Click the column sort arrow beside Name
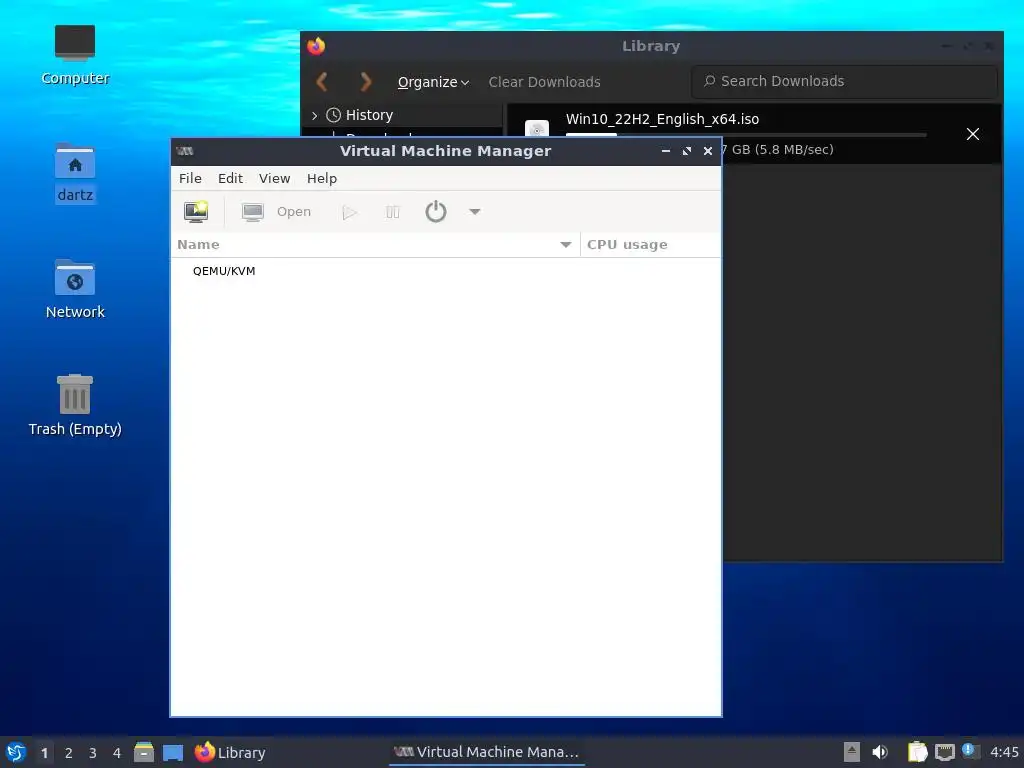 [x=566, y=244]
